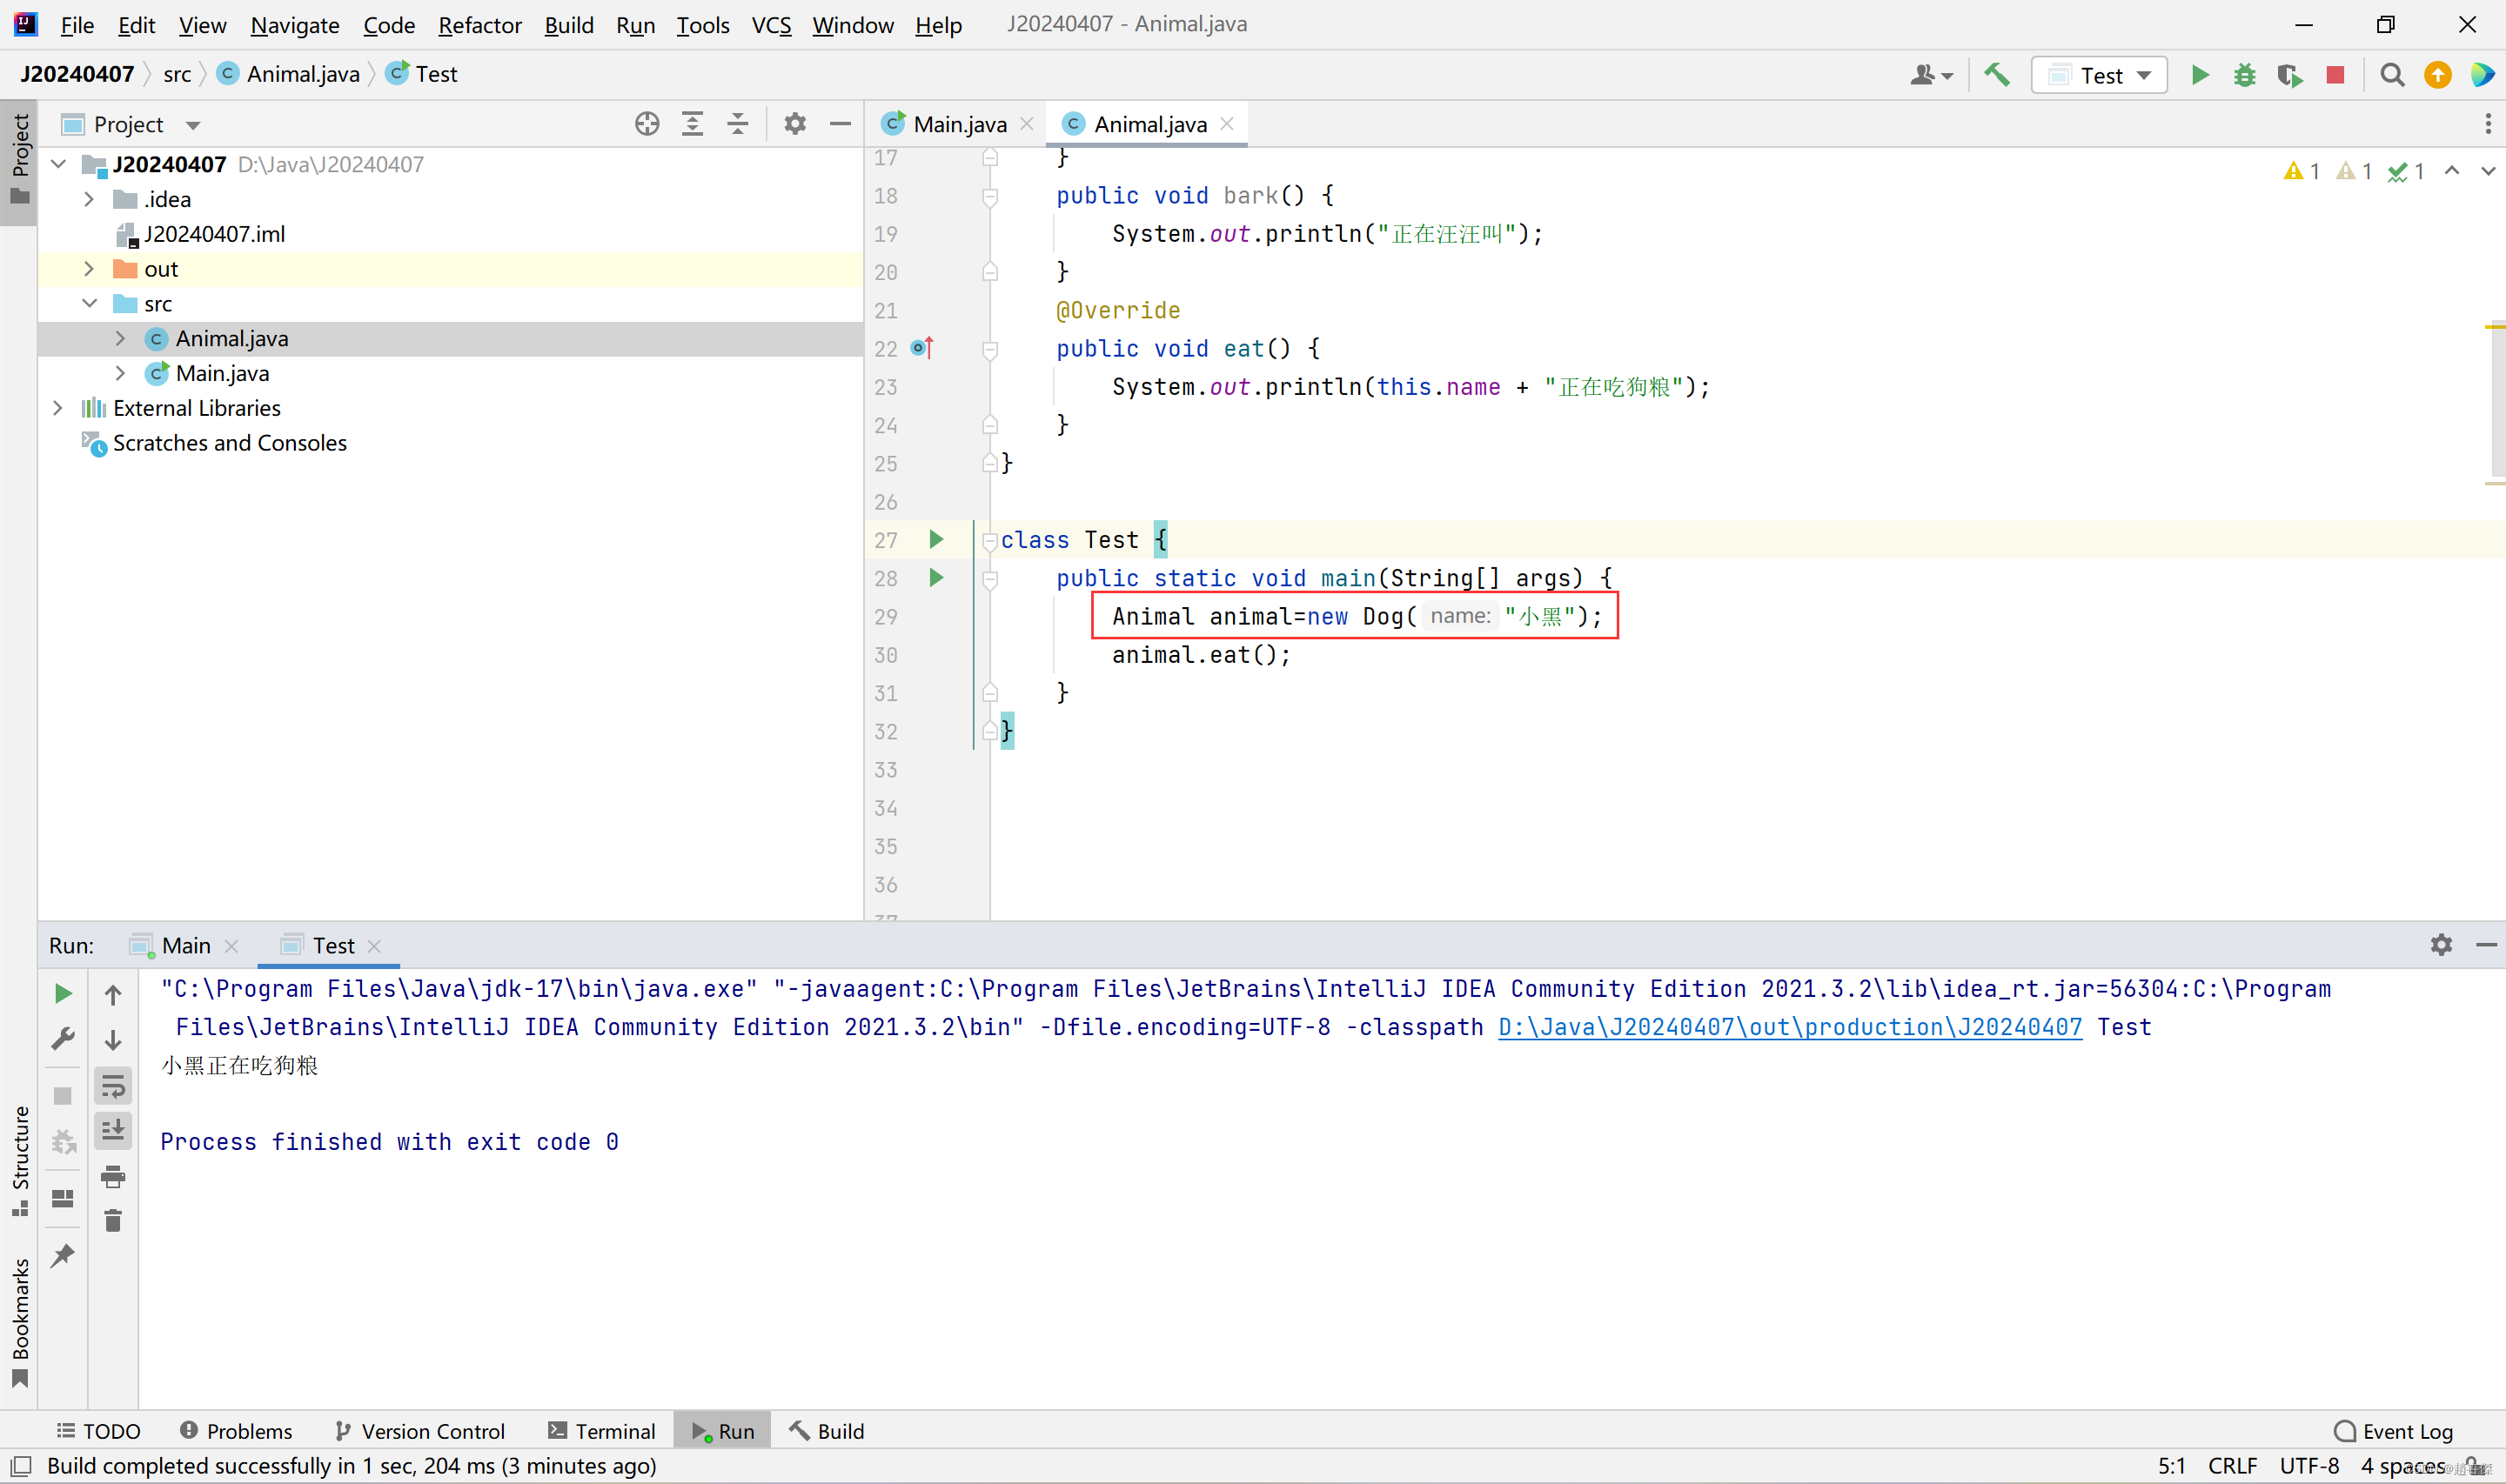Click the Debug bug icon in toolbar
Viewport: 2506px width, 1484px height.
(2244, 75)
